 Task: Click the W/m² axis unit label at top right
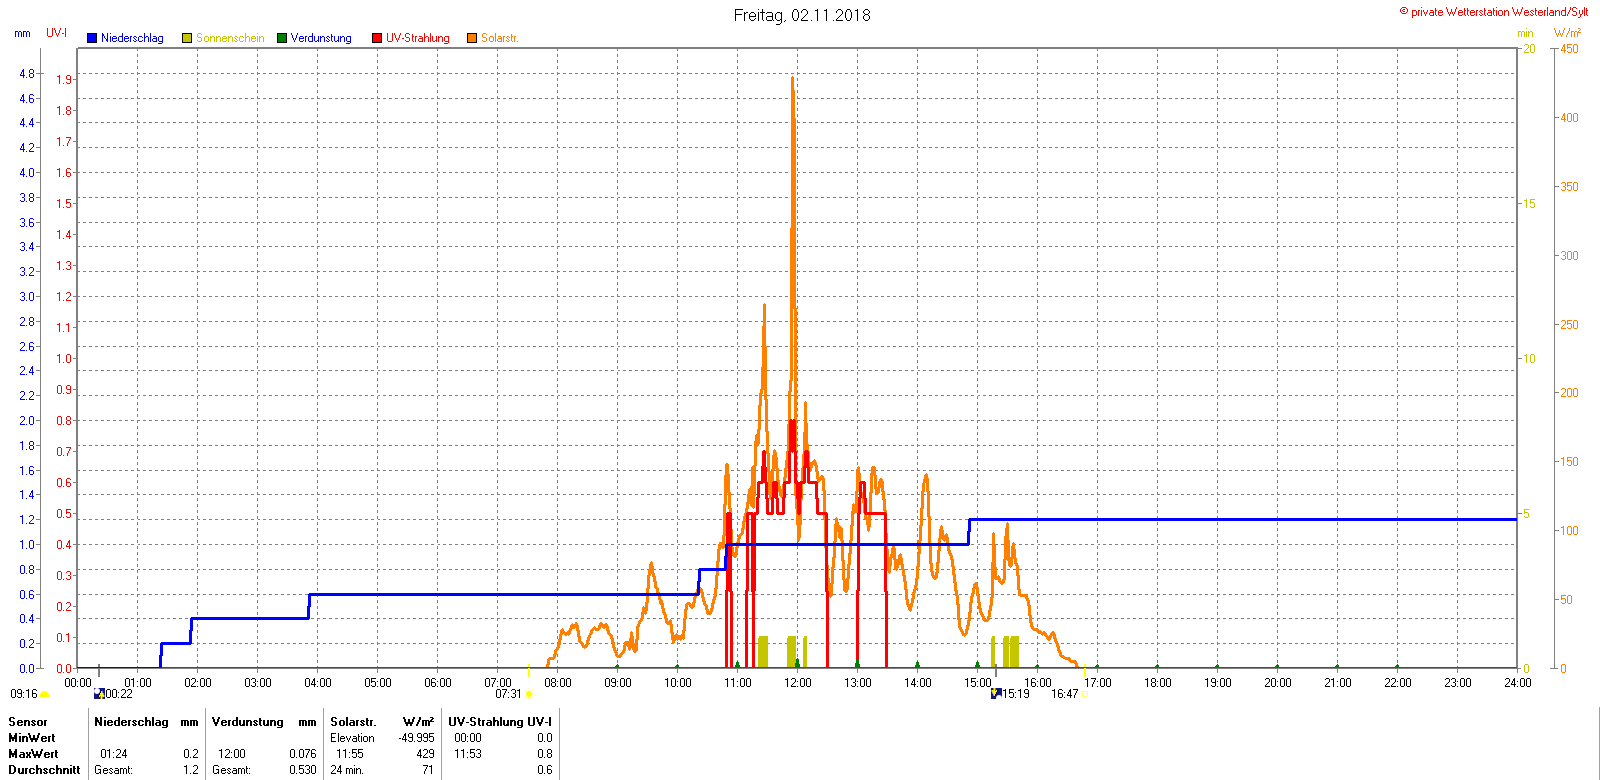(x=1567, y=33)
